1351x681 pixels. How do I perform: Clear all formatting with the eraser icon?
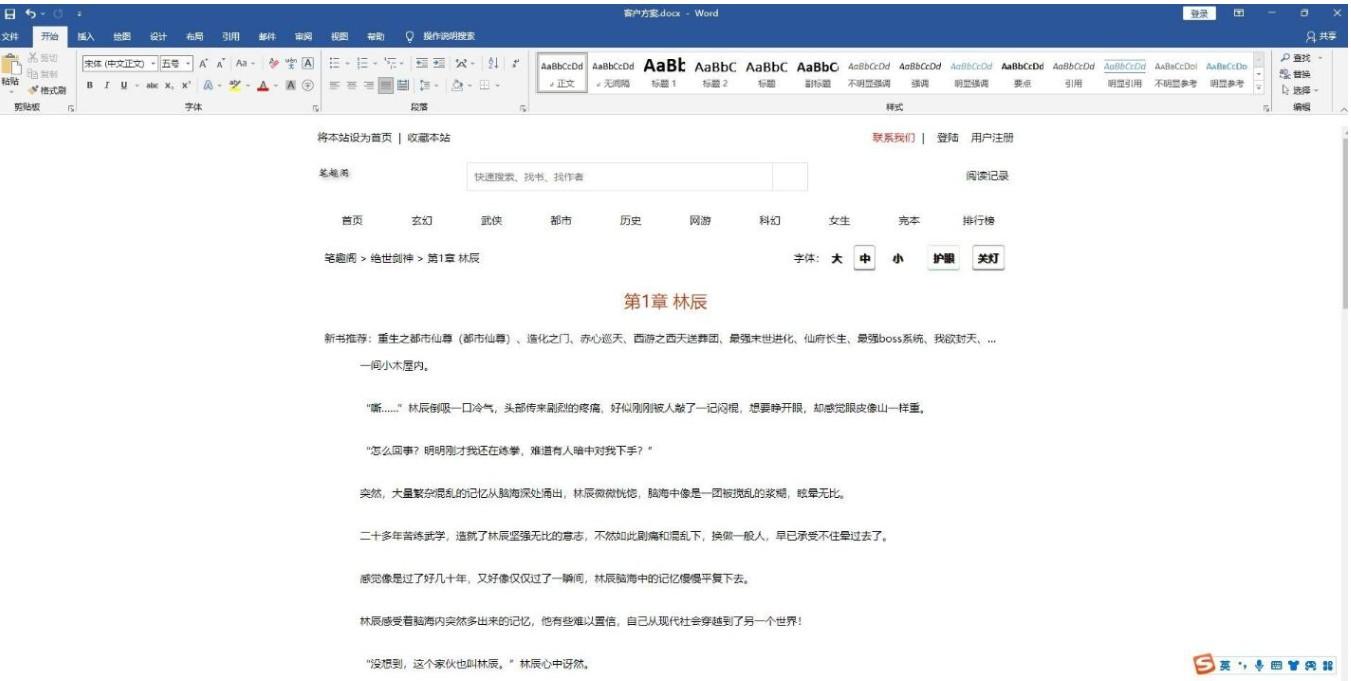273,63
